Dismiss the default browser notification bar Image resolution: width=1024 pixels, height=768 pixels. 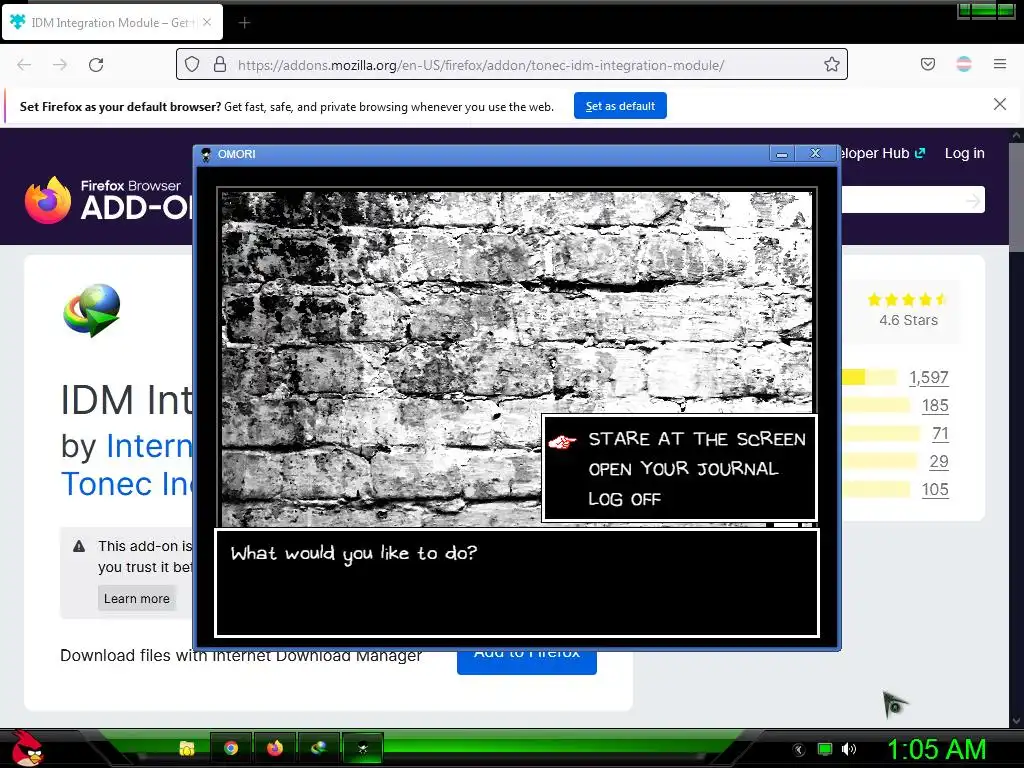tap(1000, 104)
